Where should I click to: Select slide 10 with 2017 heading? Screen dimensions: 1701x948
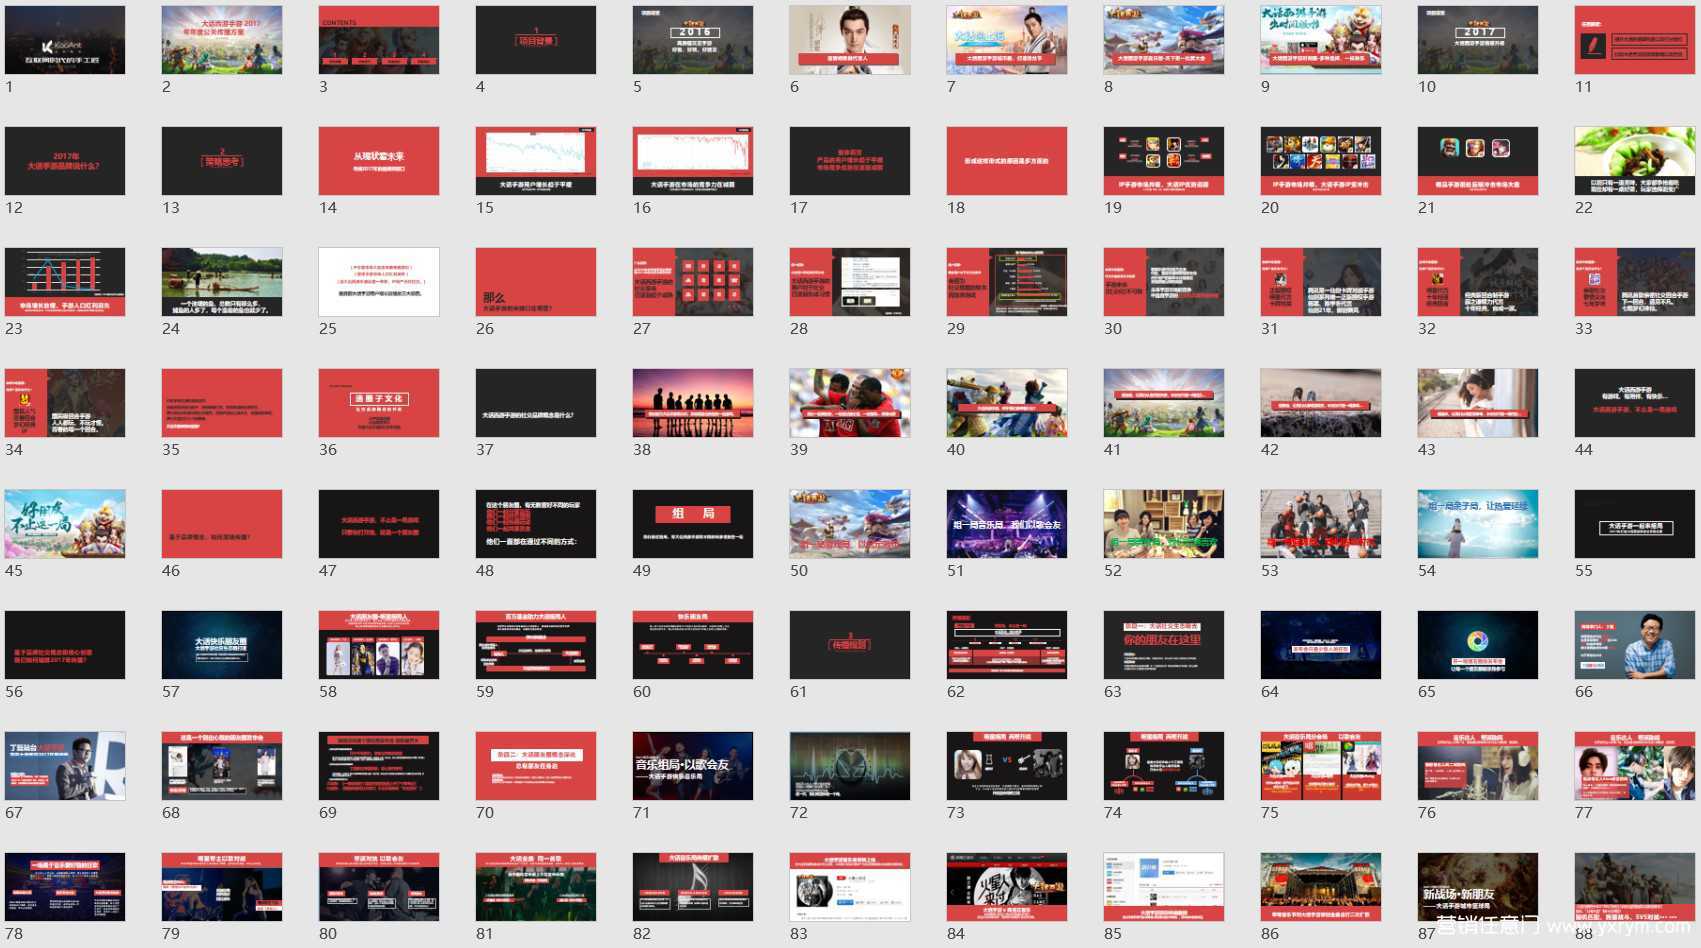1478,40
